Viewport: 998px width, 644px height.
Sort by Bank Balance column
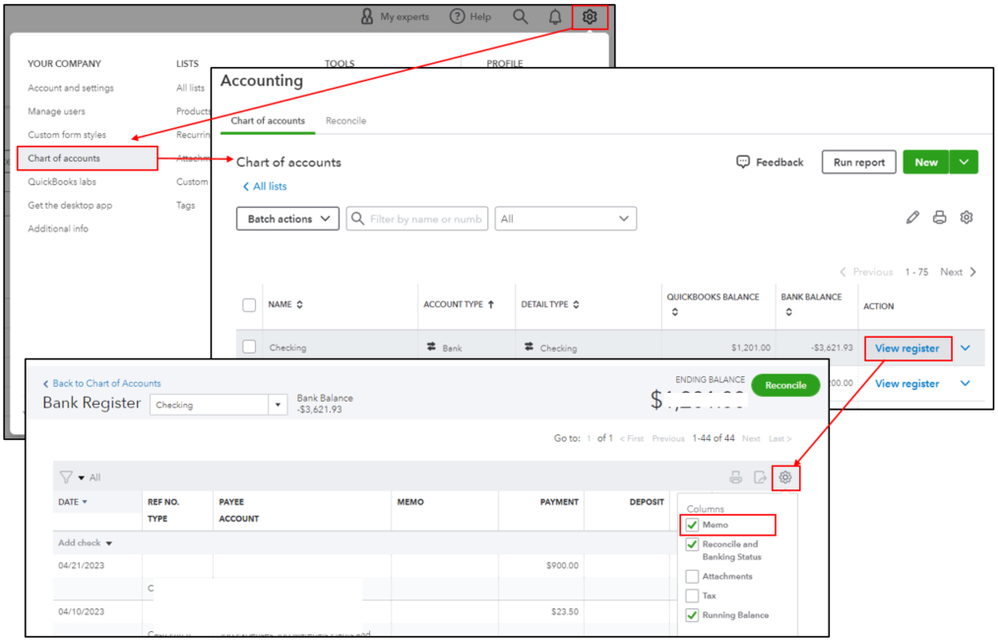[789, 312]
